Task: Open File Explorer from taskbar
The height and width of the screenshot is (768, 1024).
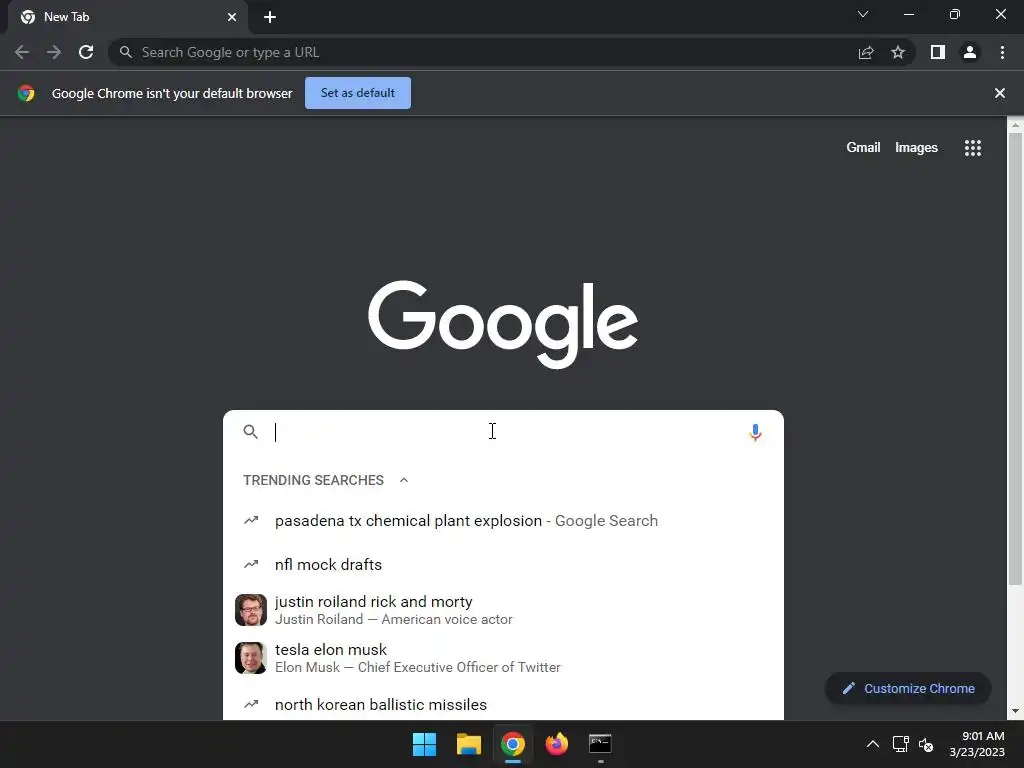Action: 468,744
